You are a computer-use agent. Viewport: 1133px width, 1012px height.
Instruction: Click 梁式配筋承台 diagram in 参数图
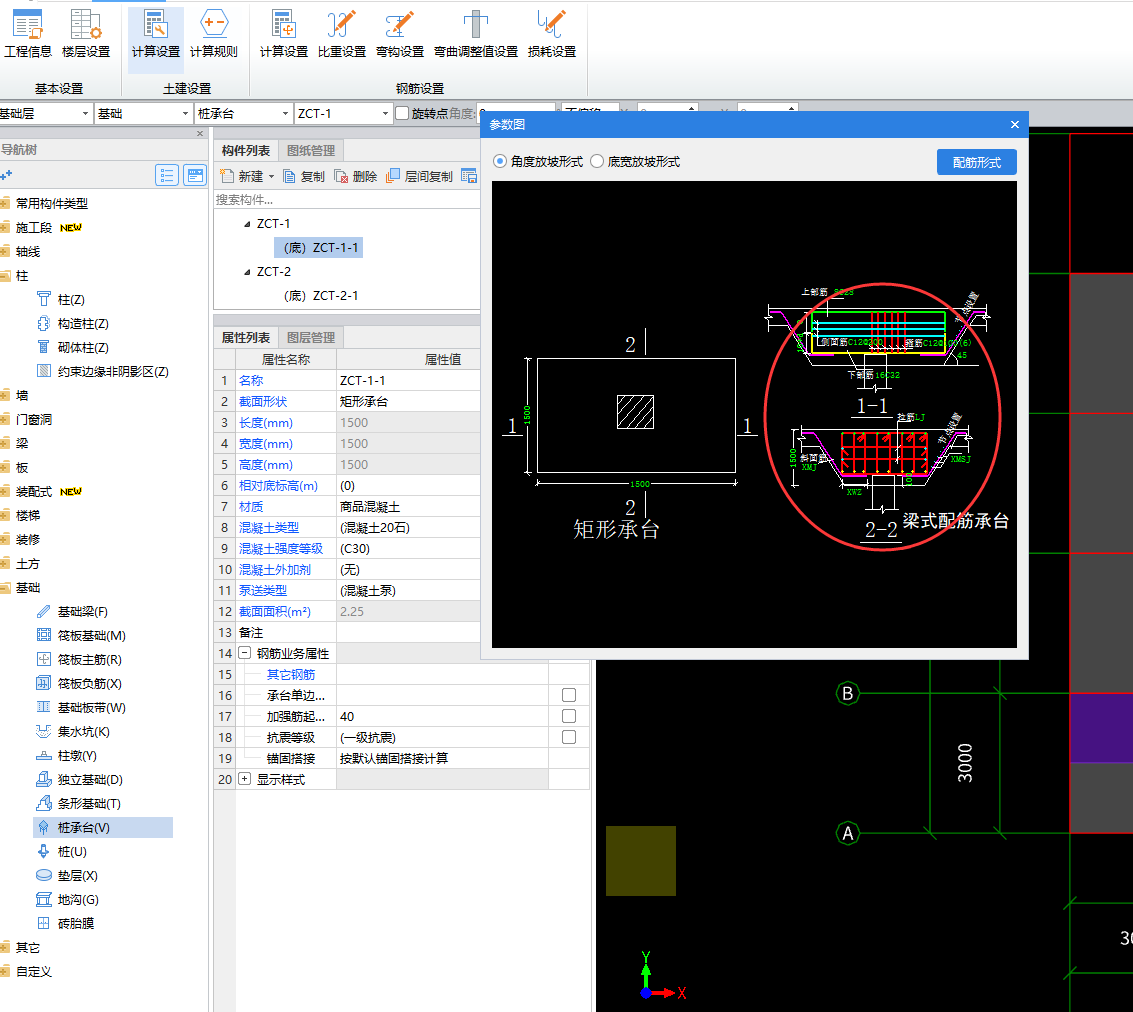pyautogui.click(x=883, y=417)
